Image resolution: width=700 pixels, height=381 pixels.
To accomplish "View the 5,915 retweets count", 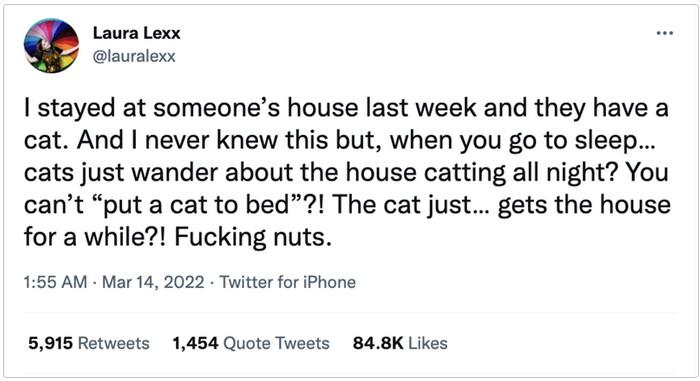I will tap(50, 343).
